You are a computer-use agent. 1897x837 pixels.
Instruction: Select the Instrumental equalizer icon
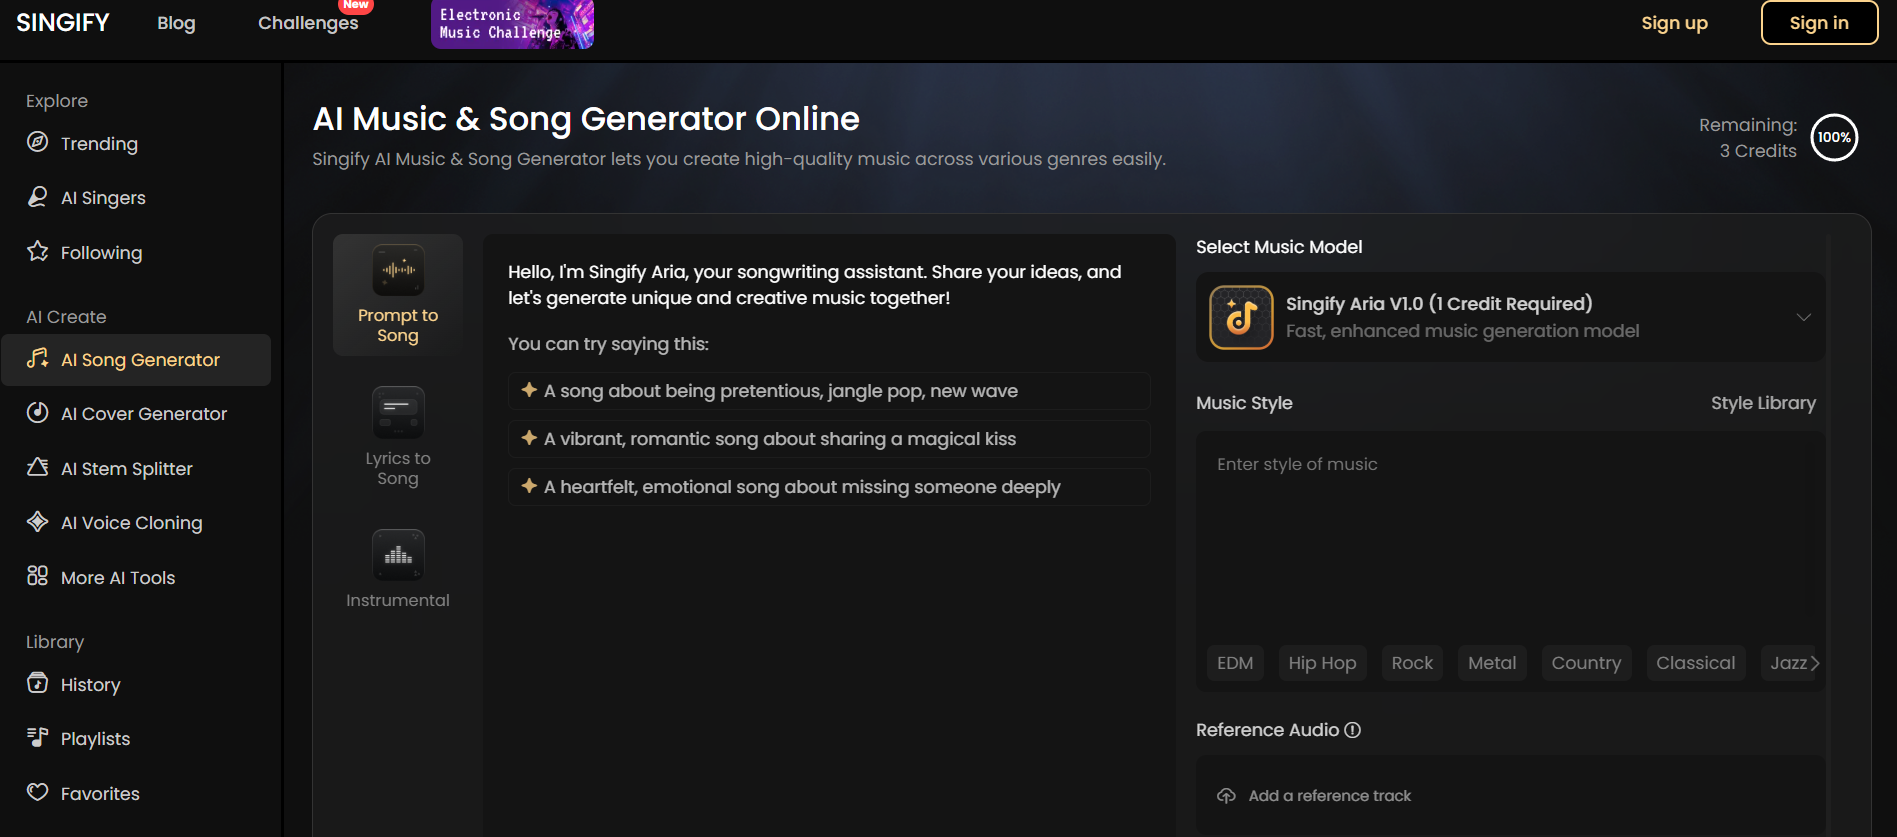pyautogui.click(x=398, y=555)
